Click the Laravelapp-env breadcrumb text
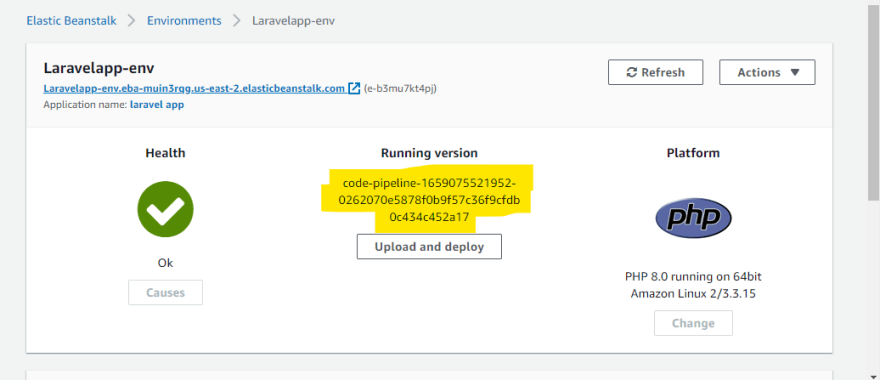The height and width of the screenshot is (380, 880). pyautogui.click(x=294, y=21)
